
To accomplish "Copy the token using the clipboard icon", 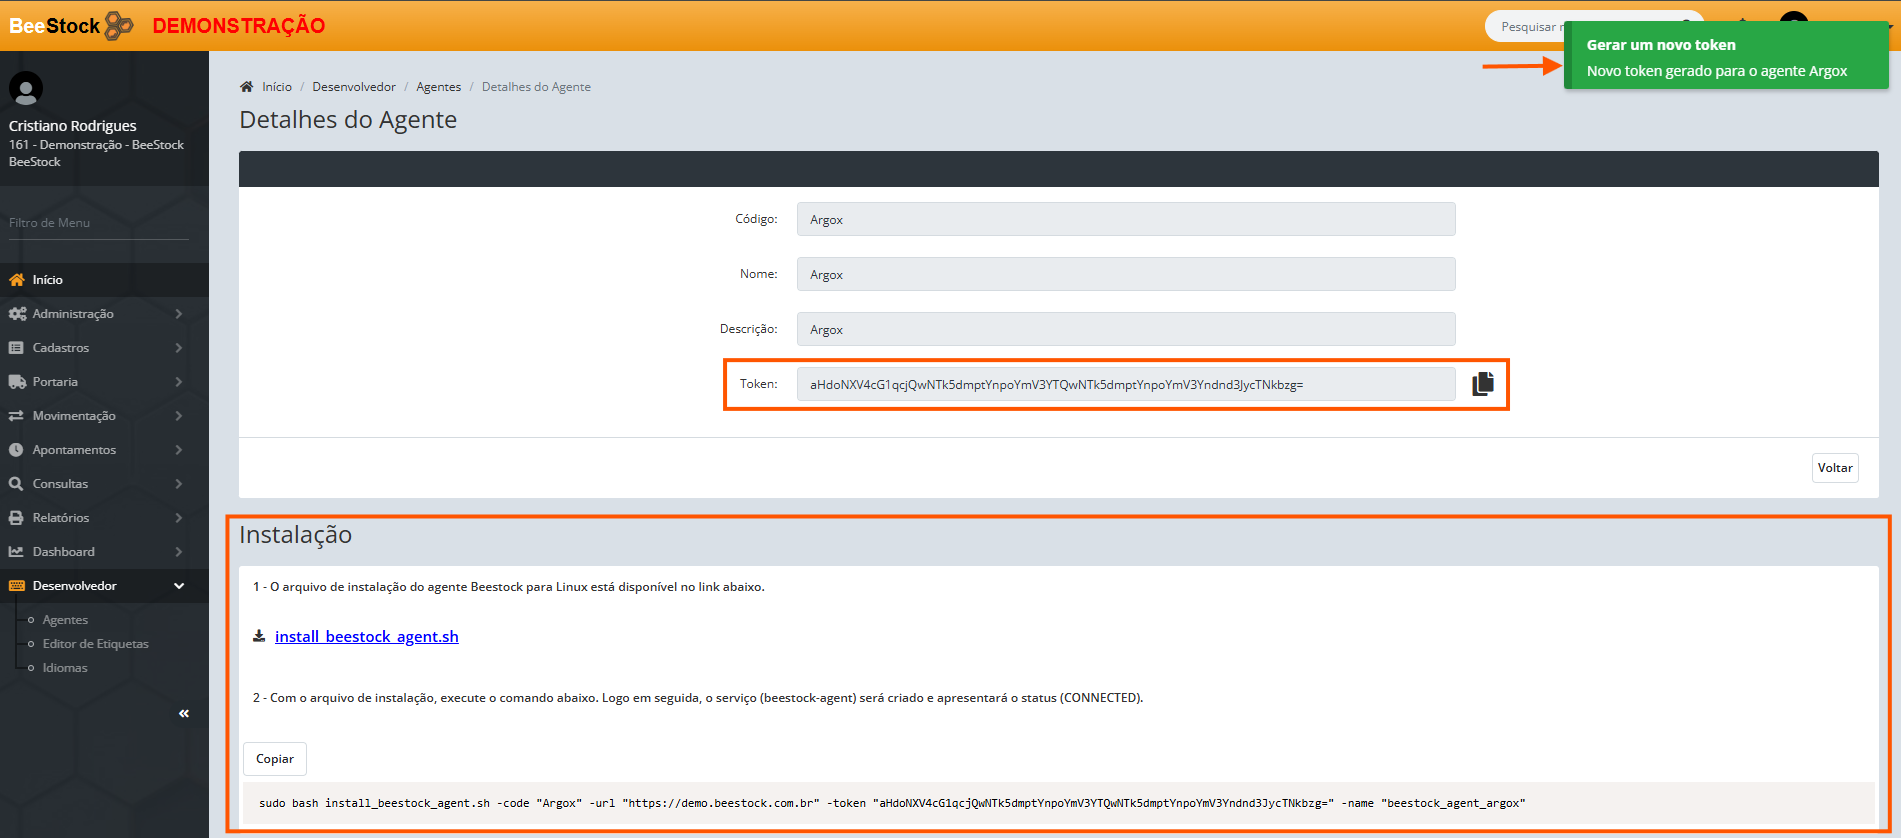I will click(x=1482, y=384).
